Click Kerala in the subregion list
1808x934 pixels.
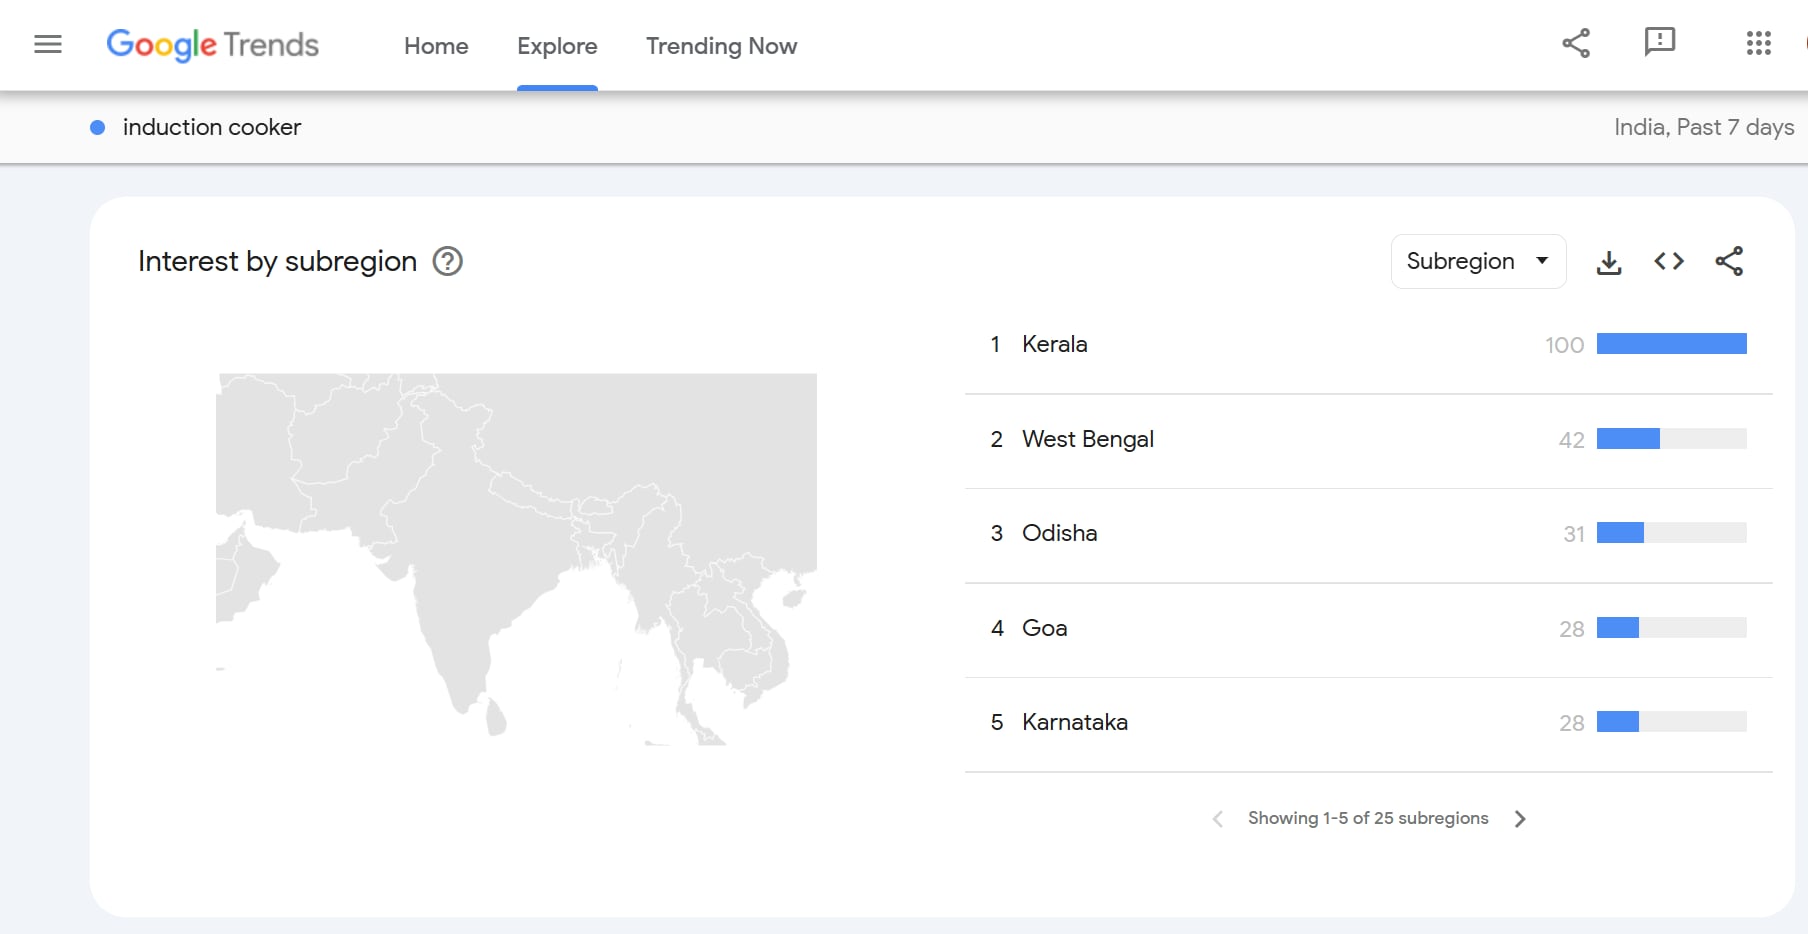tap(1054, 344)
